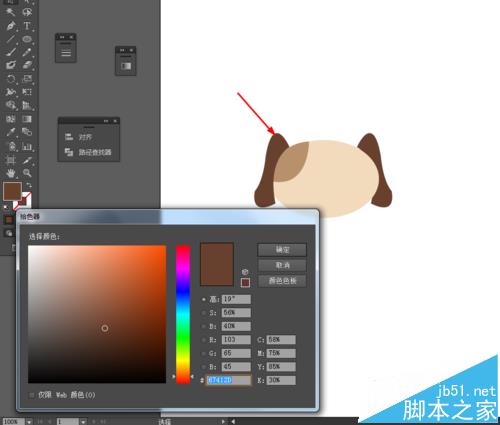Select the Paintbrush tool
Viewport: 500px width, 425px height.
pos(10,52)
